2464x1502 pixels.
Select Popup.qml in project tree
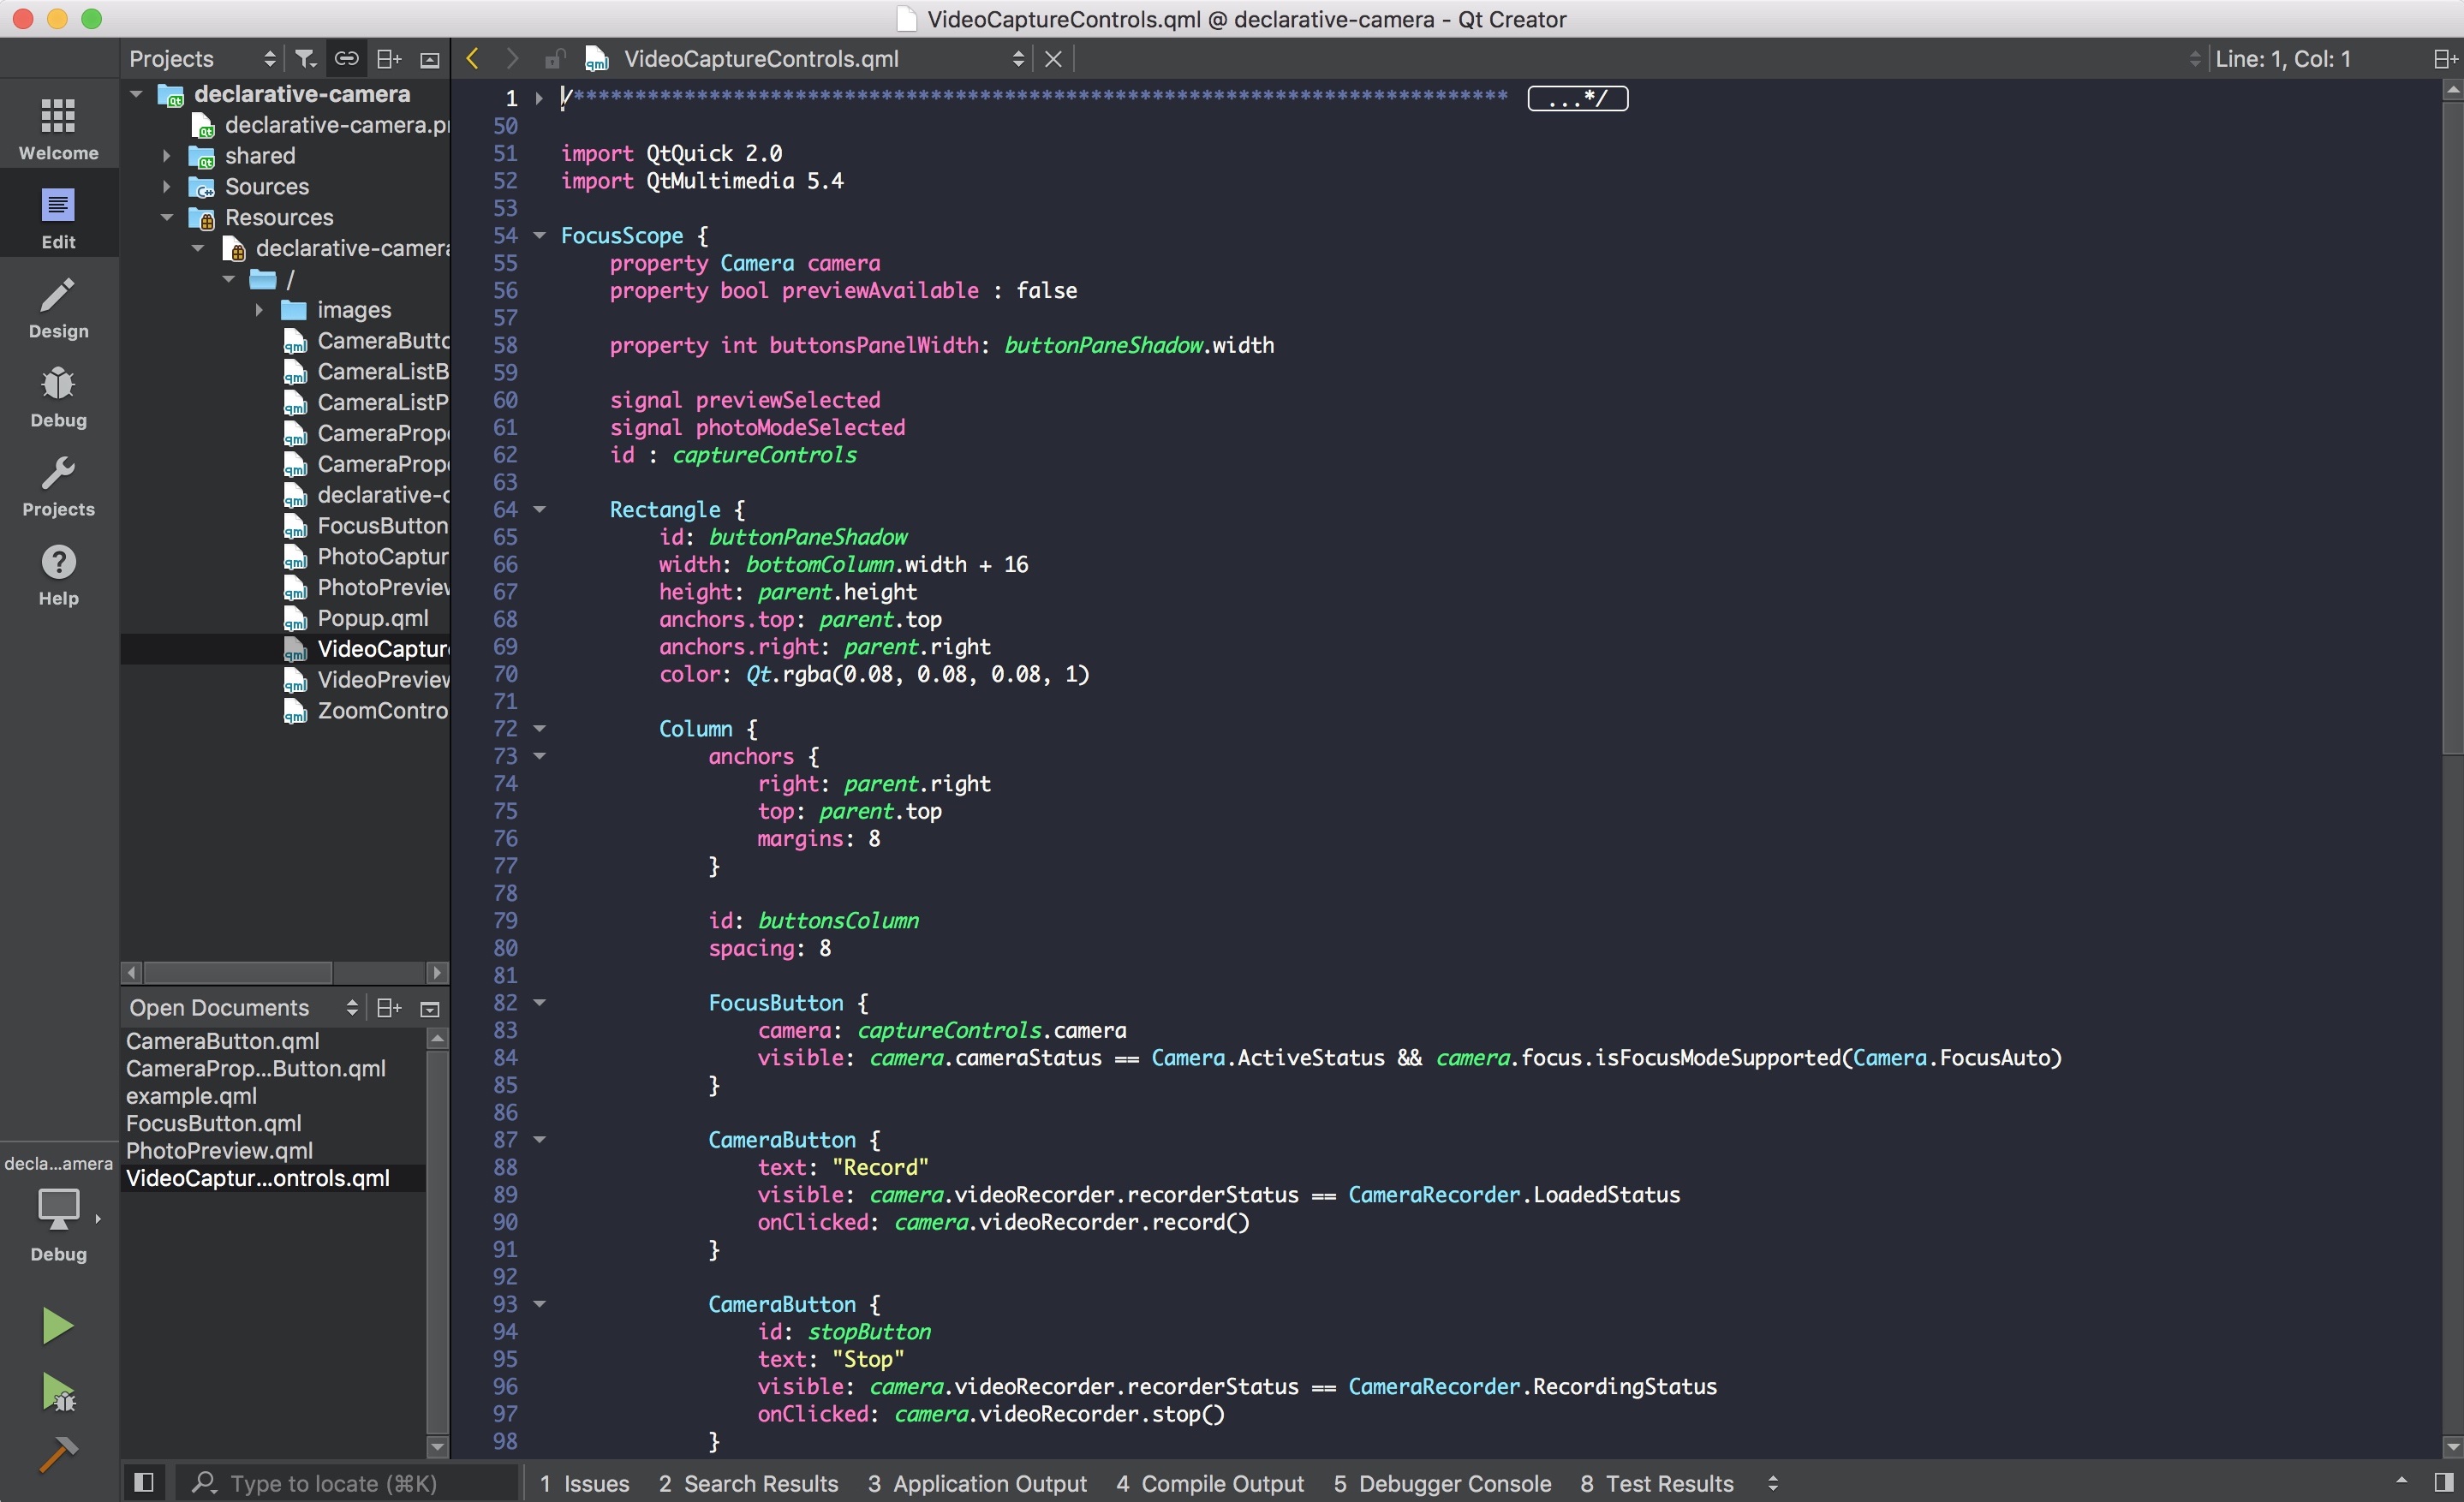tap(372, 618)
